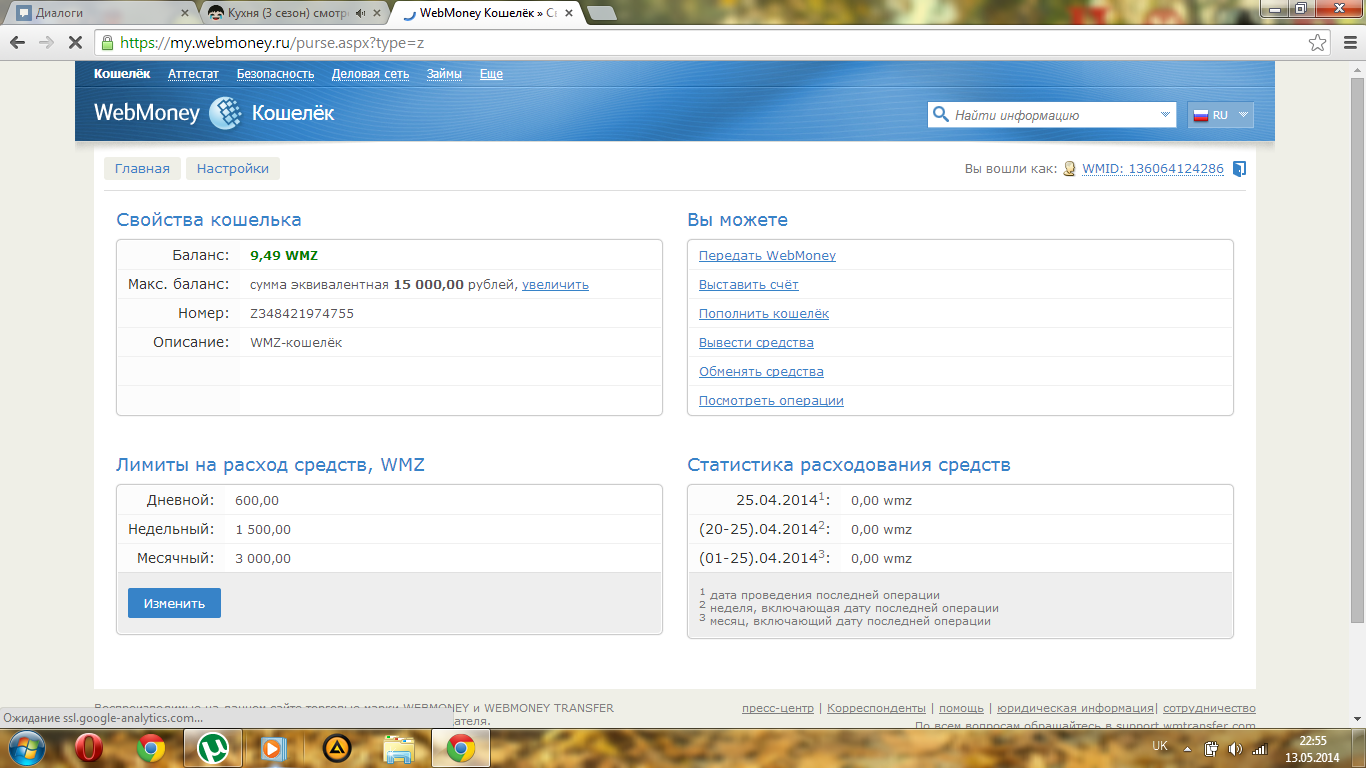This screenshot has height=768, width=1366.
Task: Go to the Главная page tab
Action: 142,169
